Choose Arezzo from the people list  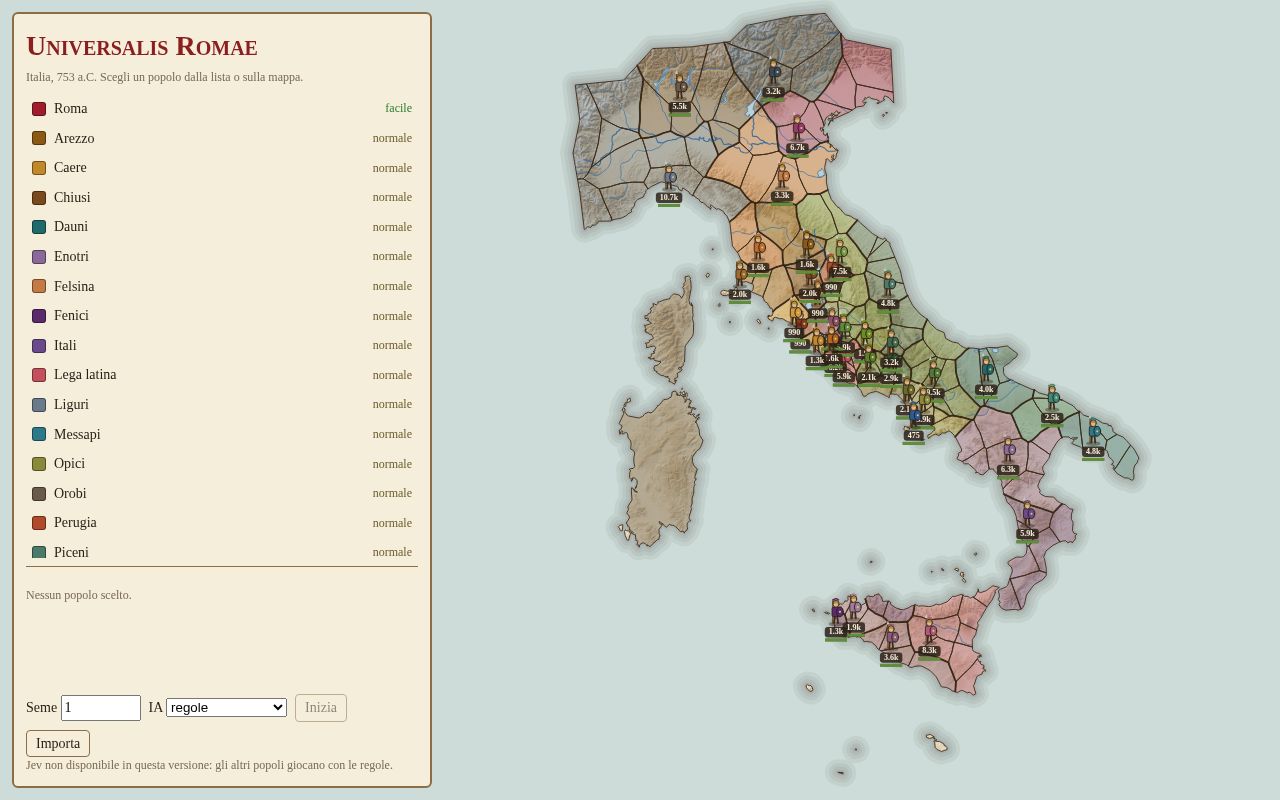(x=222, y=138)
